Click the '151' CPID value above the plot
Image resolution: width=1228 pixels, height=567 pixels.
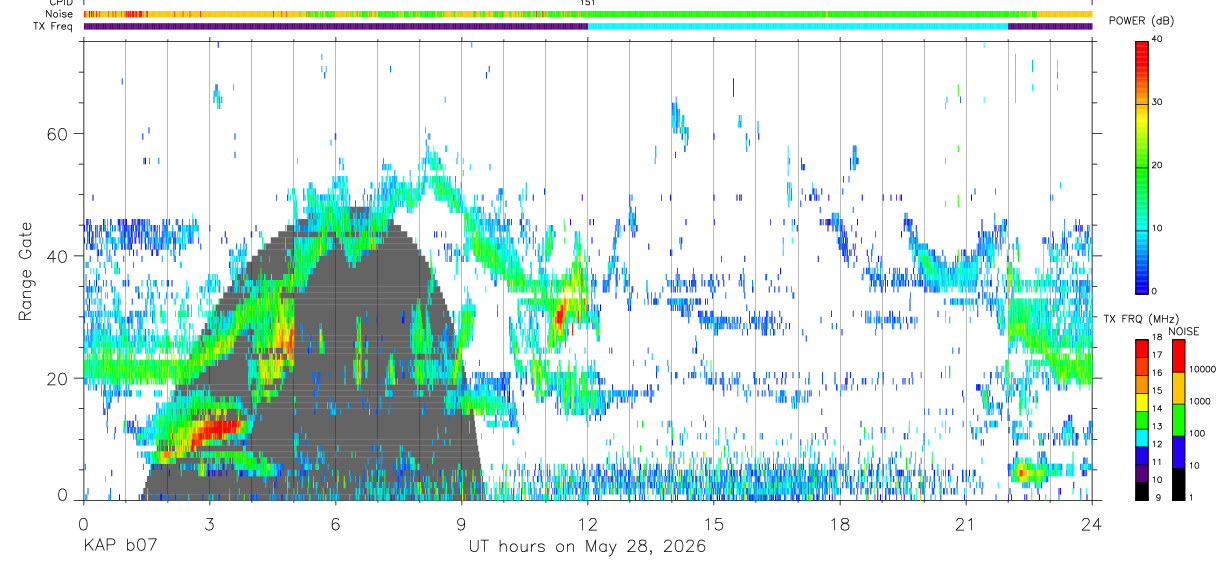(587, 3)
